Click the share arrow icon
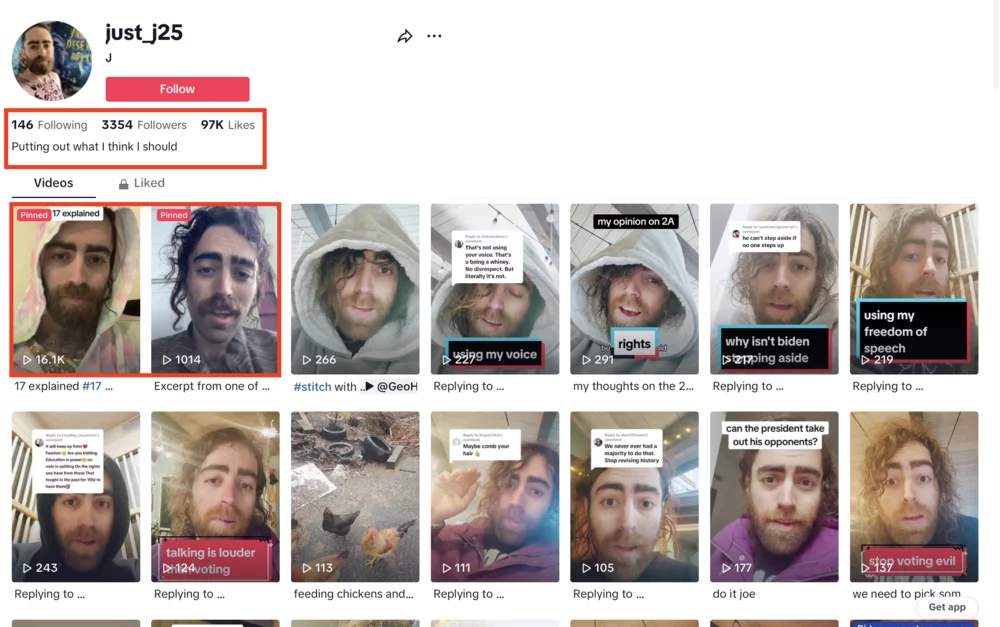This screenshot has height=627, width=1000. (405, 36)
